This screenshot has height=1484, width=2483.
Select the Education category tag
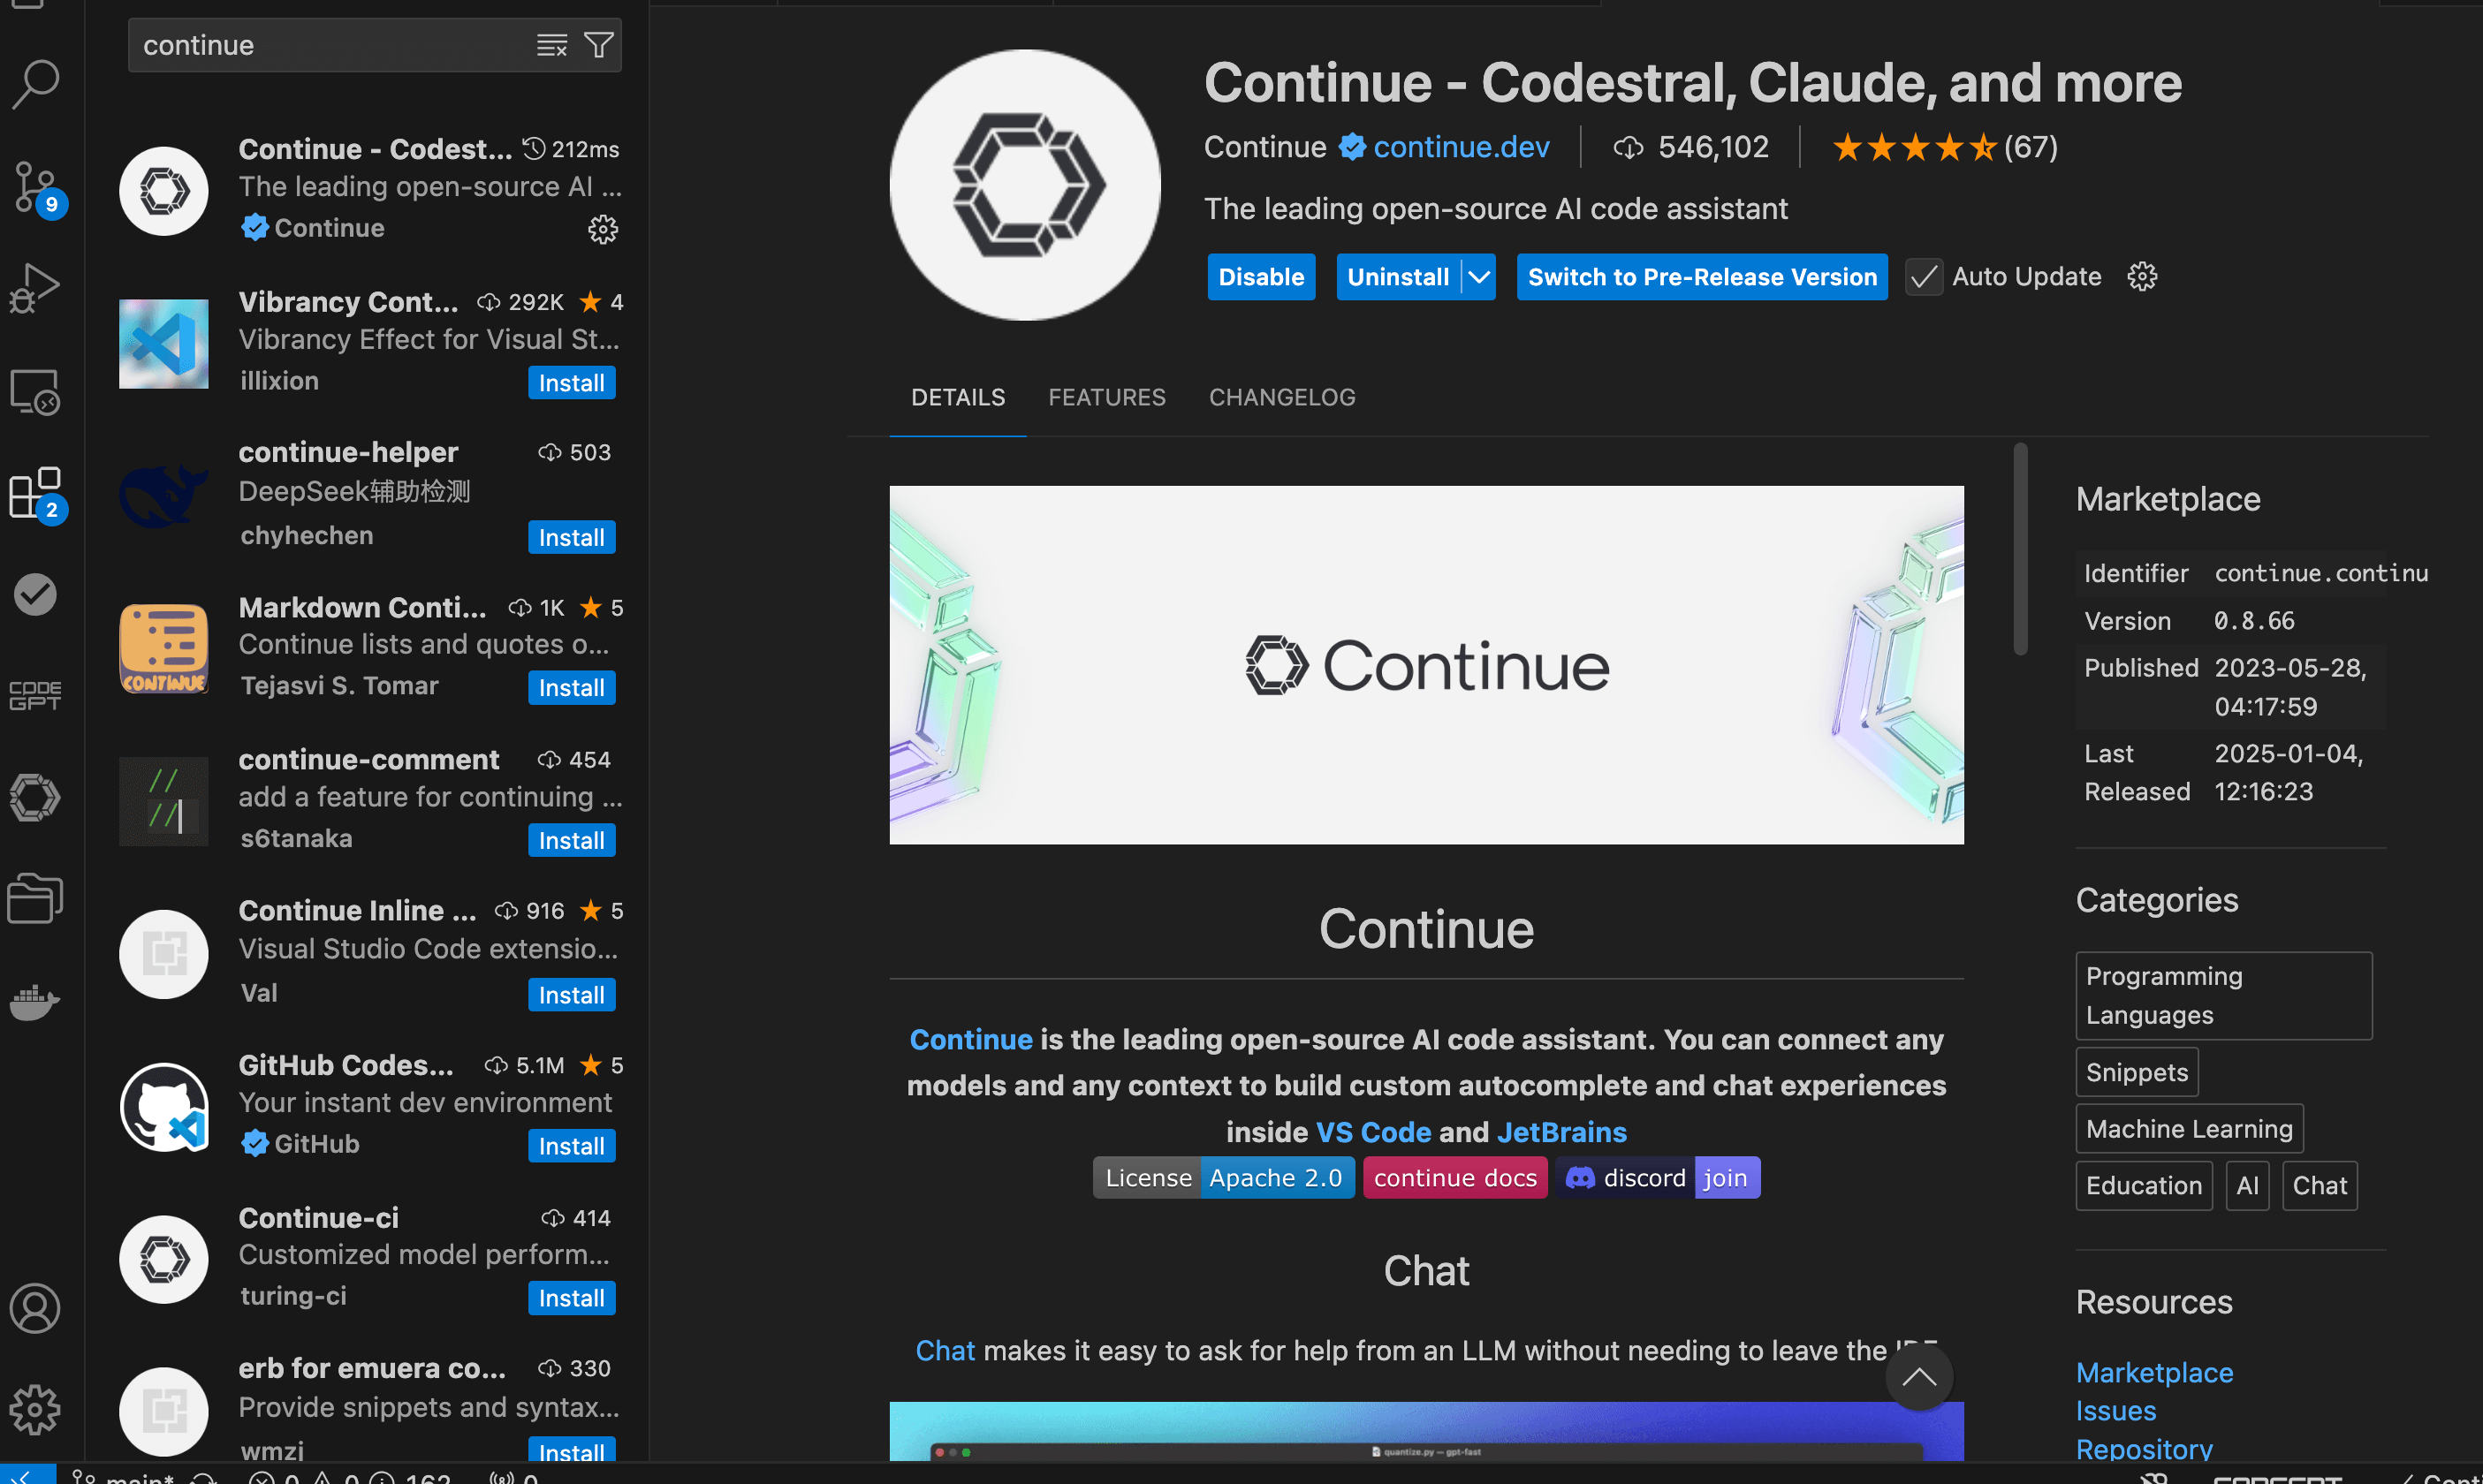click(2144, 1186)
